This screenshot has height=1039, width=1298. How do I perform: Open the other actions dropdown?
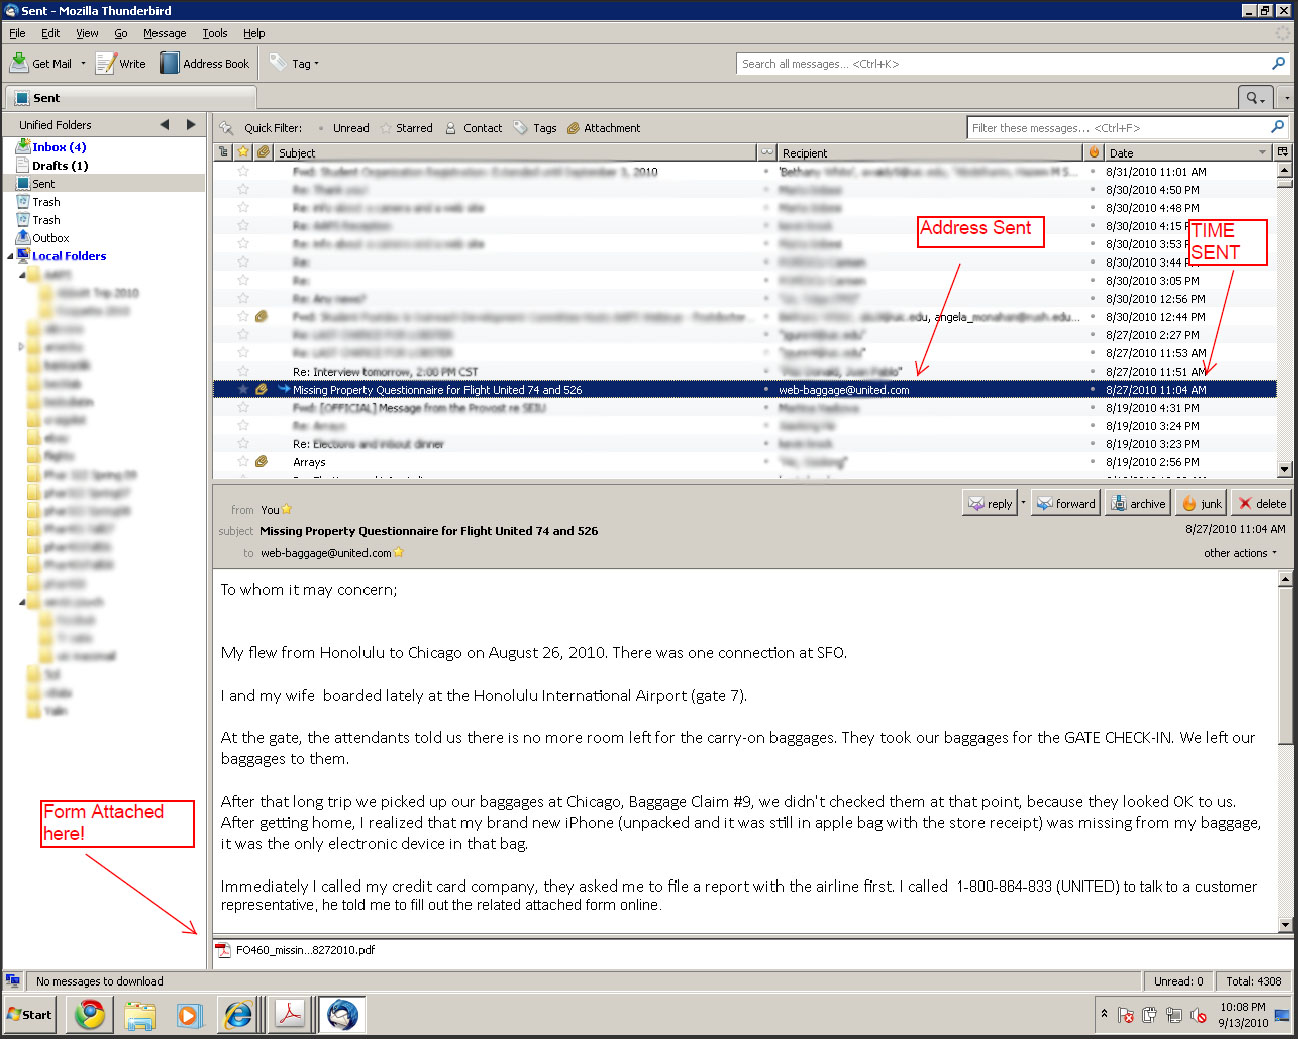pyautogui.click(x=1240, y=553)
